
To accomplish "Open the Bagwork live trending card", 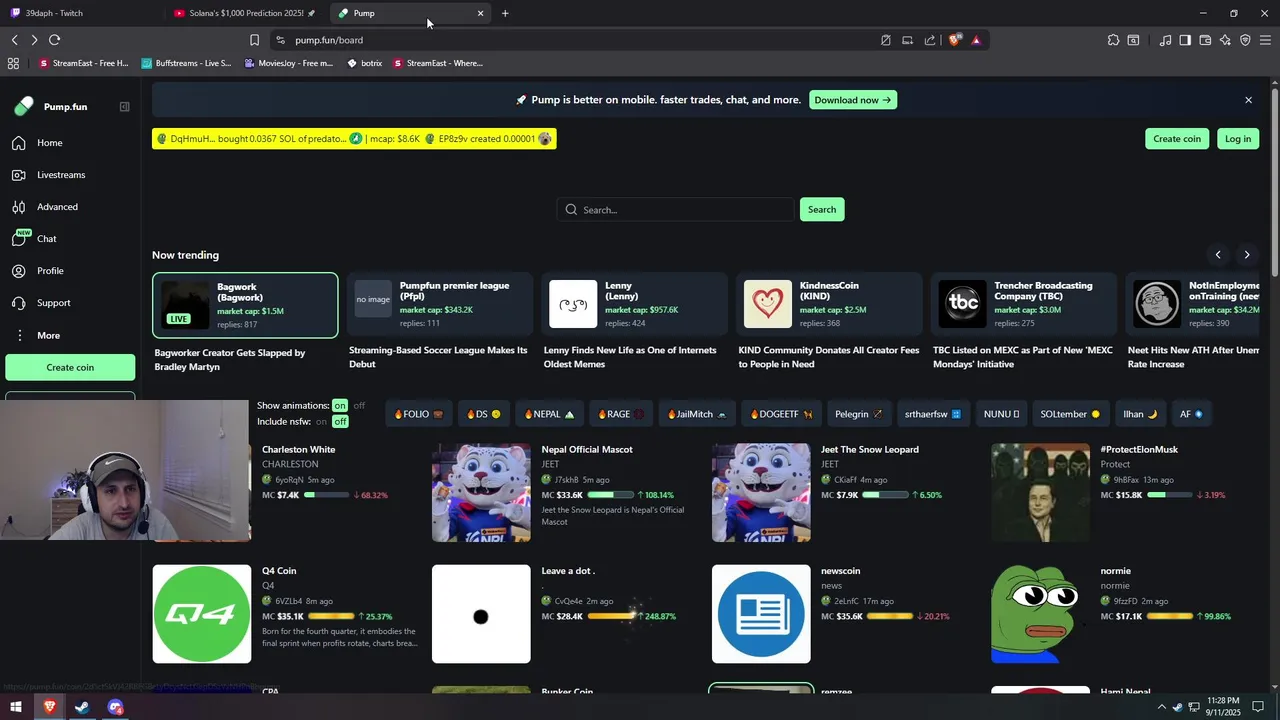I will [245, 305].
